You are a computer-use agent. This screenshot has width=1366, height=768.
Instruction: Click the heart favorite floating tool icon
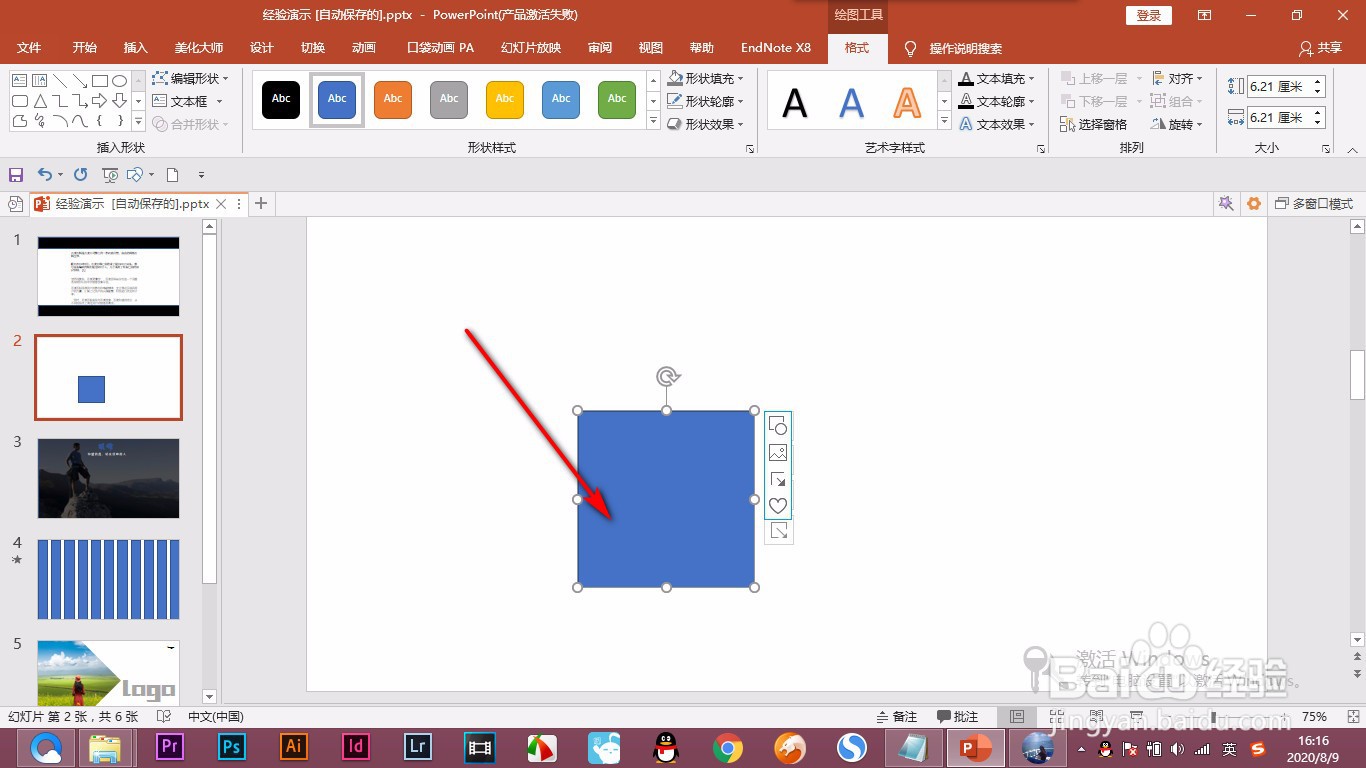(x=778, y=506)
